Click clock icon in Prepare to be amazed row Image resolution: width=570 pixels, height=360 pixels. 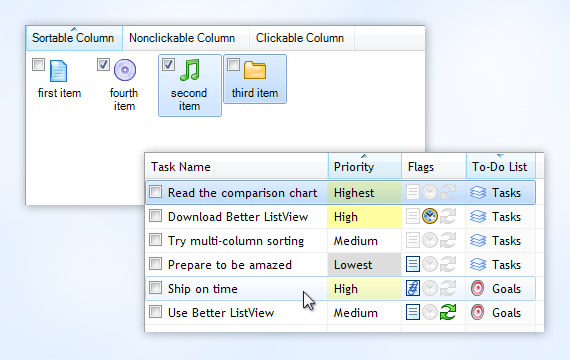pos(430,264)
